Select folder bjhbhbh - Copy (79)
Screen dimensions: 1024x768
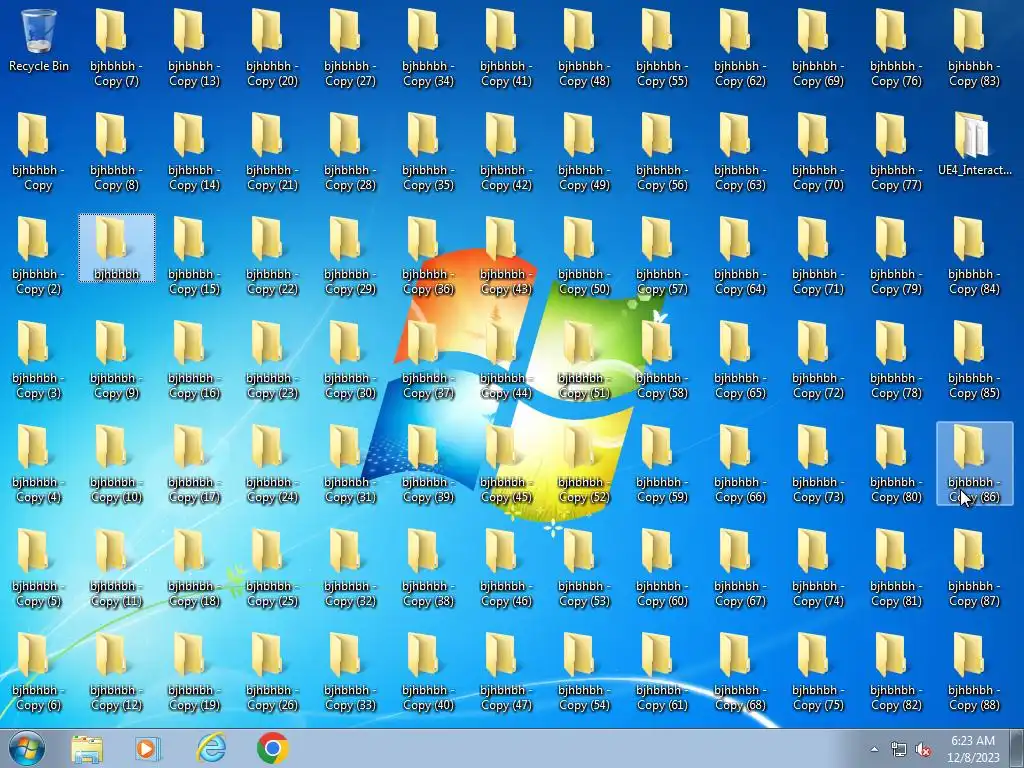coord(896,256)
